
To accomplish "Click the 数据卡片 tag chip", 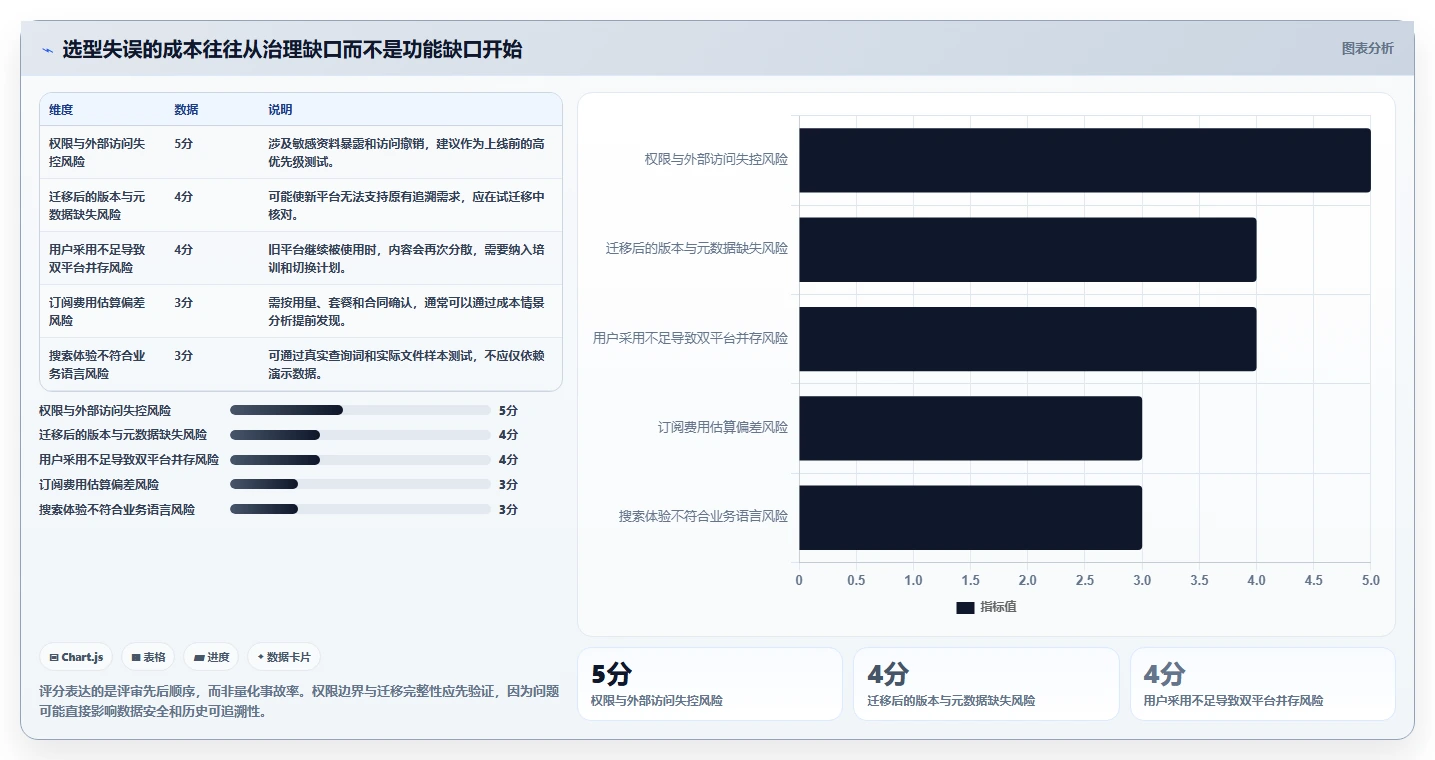I will (x=284, y=657).
